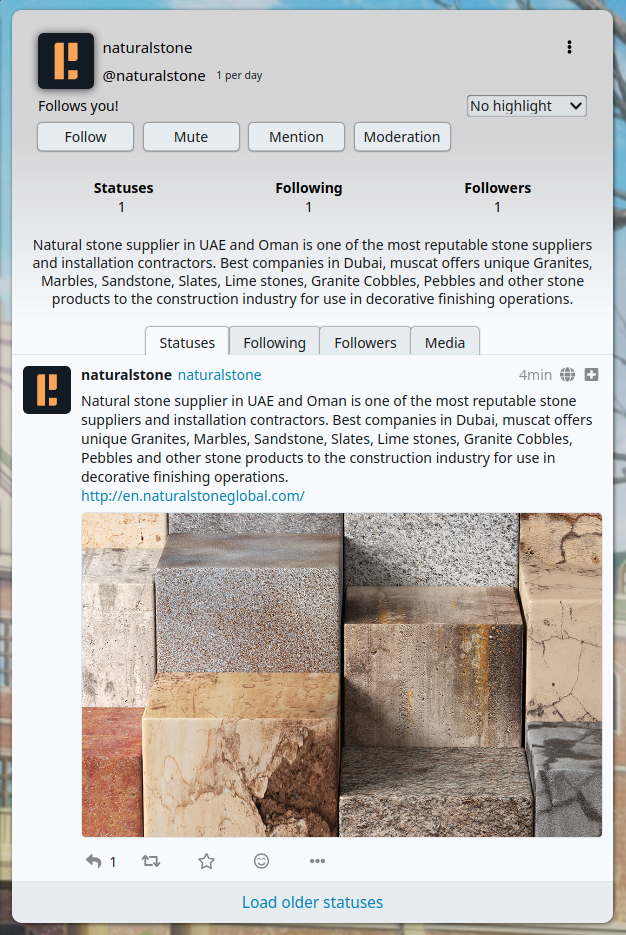Image resolution: width=626 pixels, height=935 pixels.
Task: Open the stone blocks image attachment
Action: tap(342, 674)
